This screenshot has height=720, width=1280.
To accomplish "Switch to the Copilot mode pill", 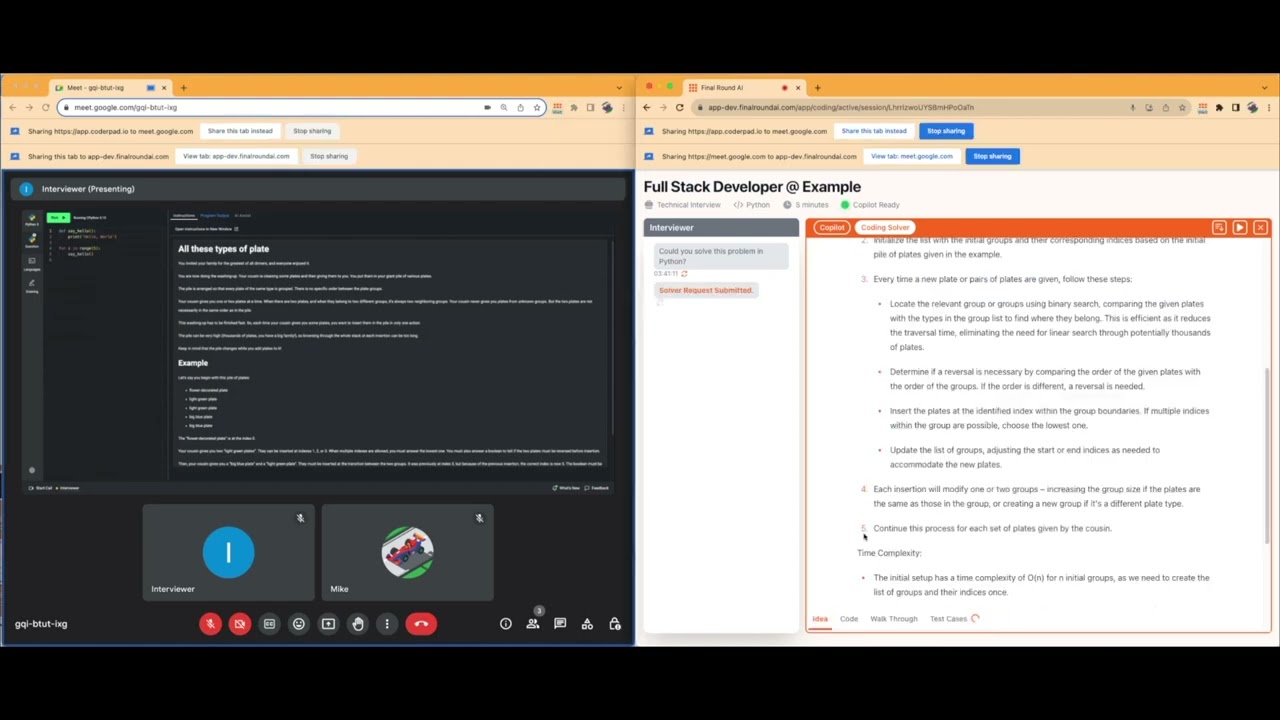I will [x=832, y=228].
